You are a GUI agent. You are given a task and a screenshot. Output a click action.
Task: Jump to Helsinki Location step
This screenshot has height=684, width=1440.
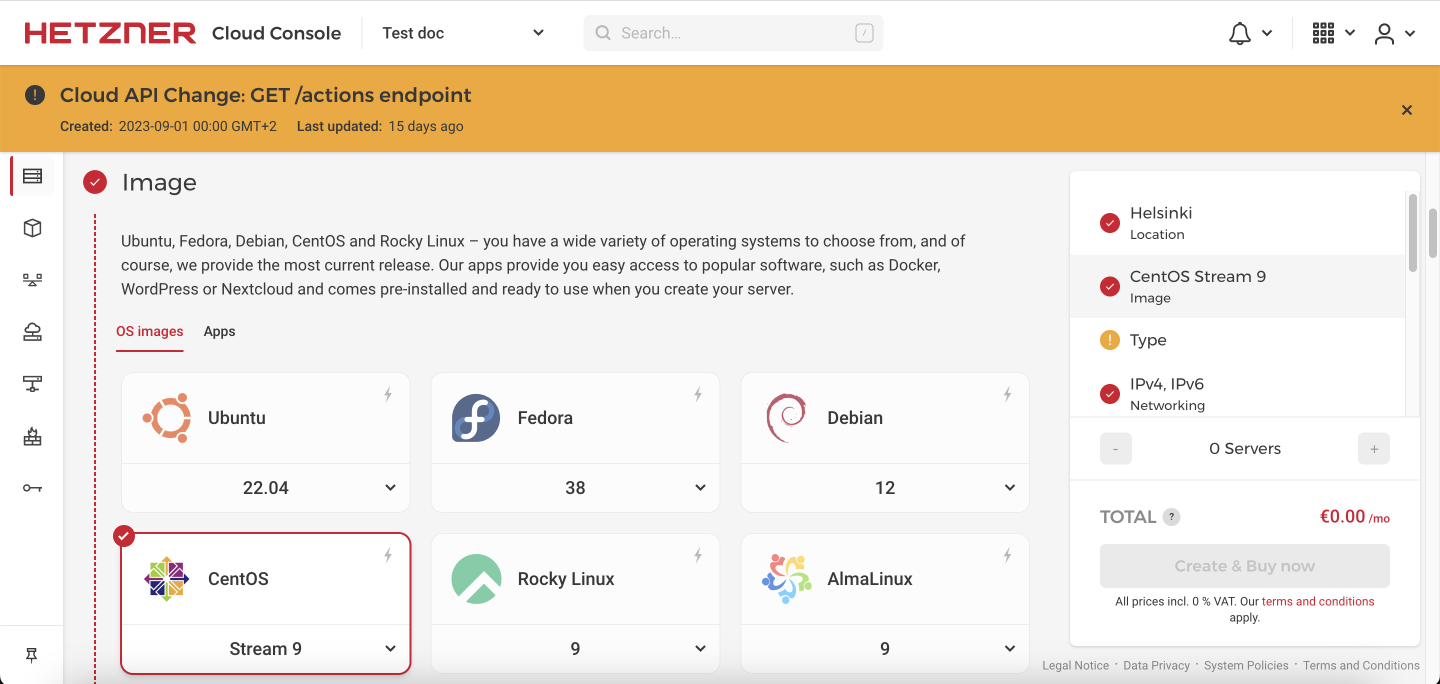[x=1238, y=223]
